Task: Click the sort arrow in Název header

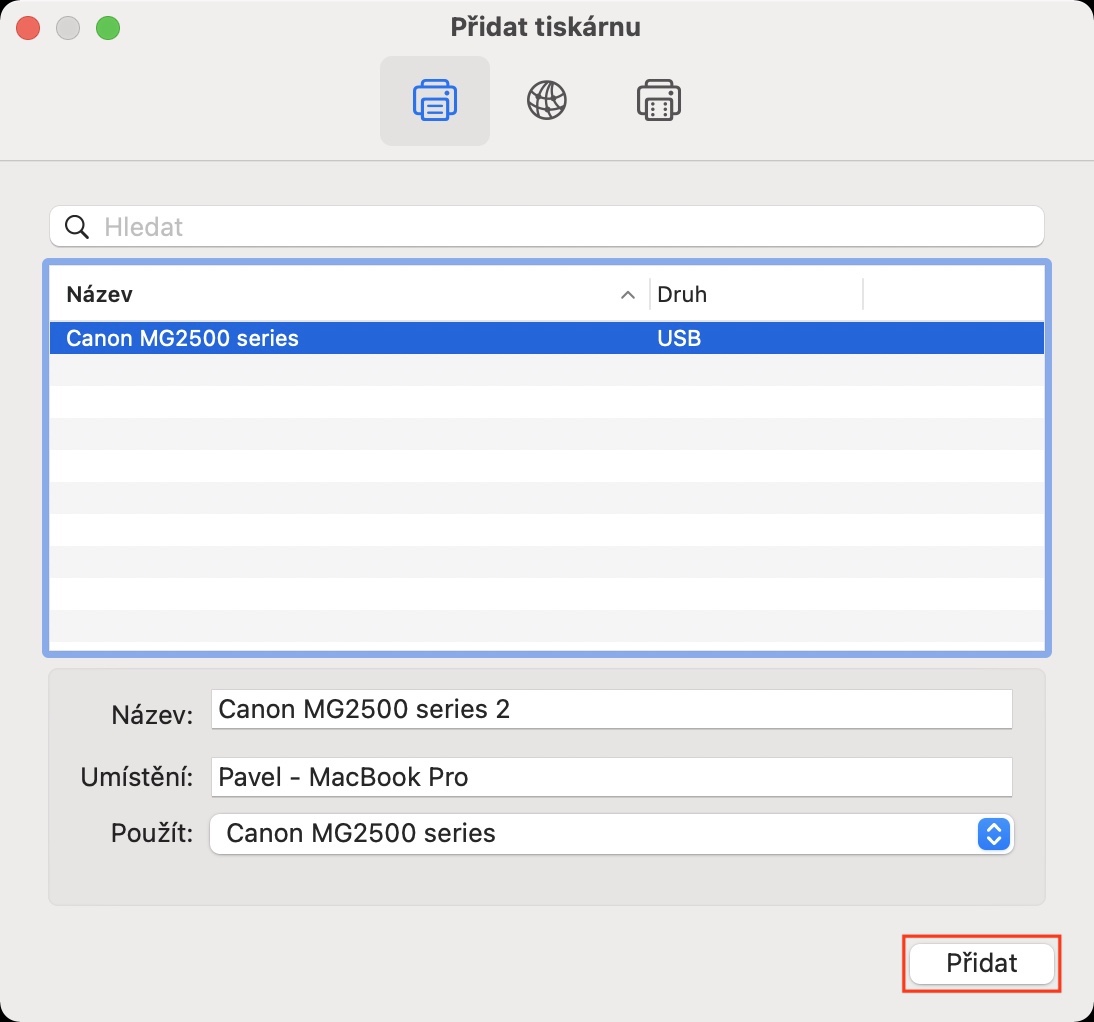Action: (x=628, y=295)
